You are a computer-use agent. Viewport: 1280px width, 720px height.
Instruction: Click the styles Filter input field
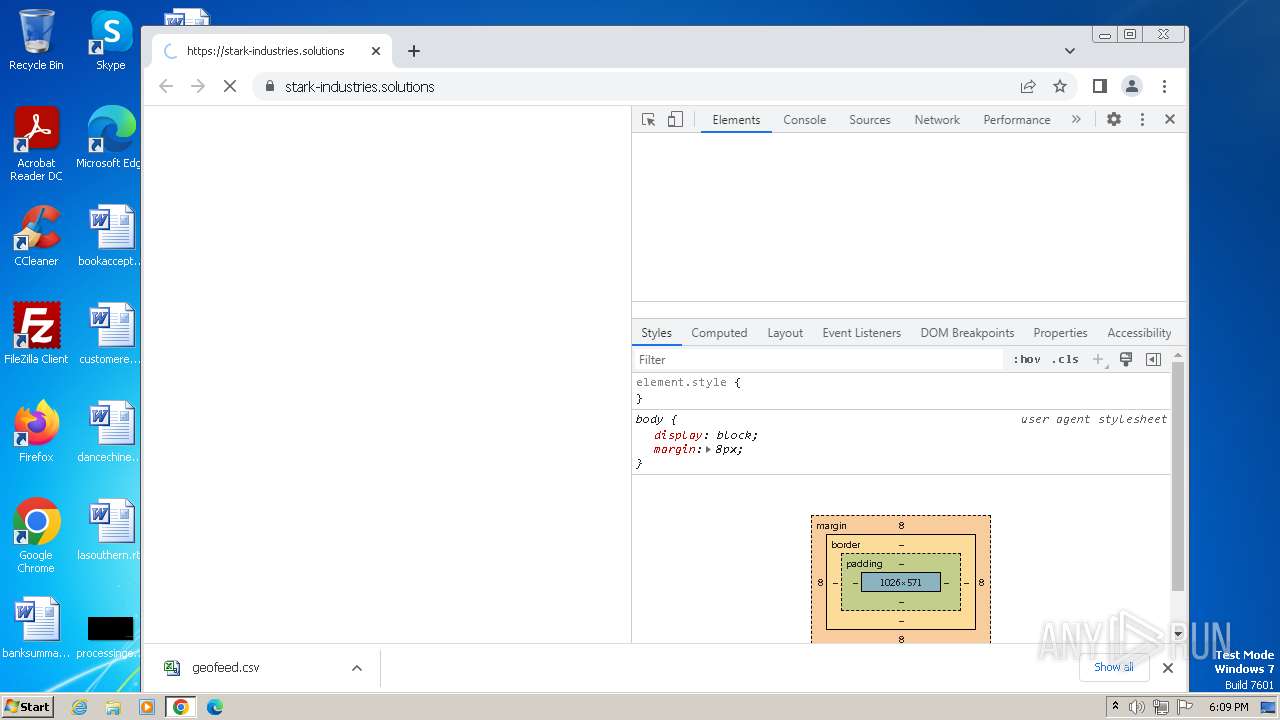[818, 360]
